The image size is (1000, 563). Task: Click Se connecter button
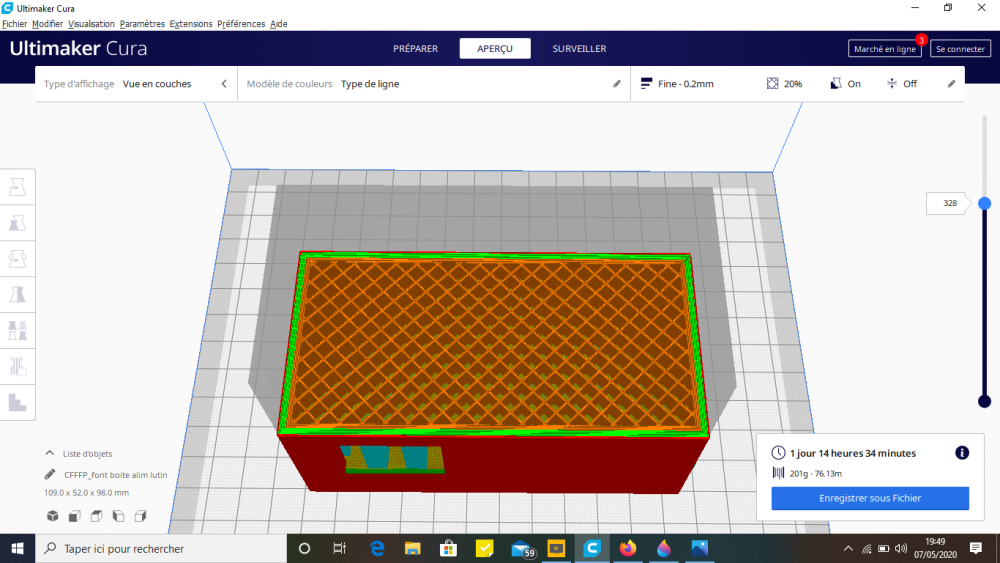click(x=960, y=48)
